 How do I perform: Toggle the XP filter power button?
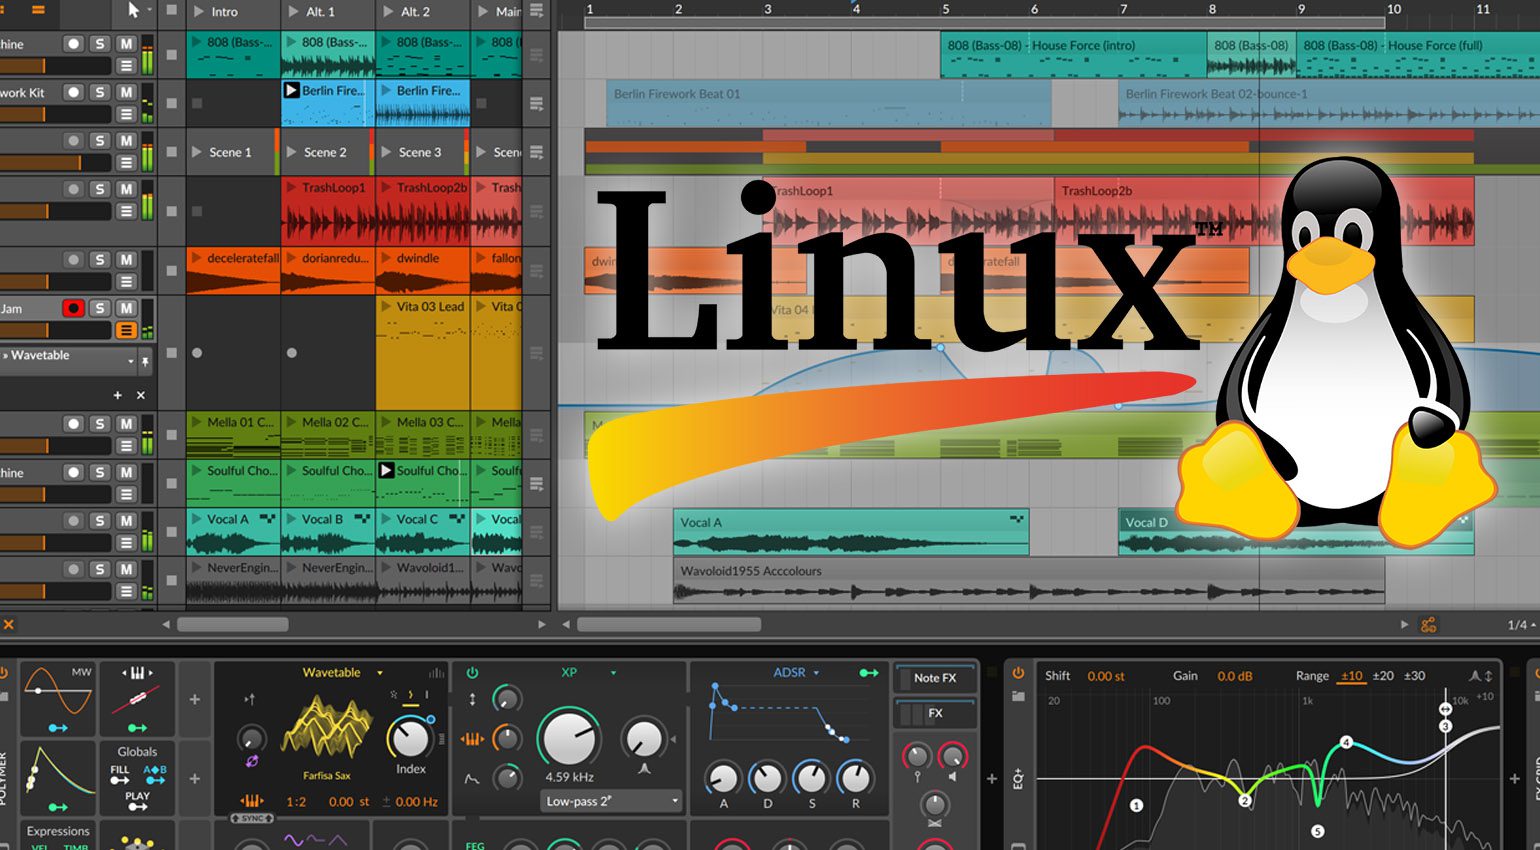point(472,673)
